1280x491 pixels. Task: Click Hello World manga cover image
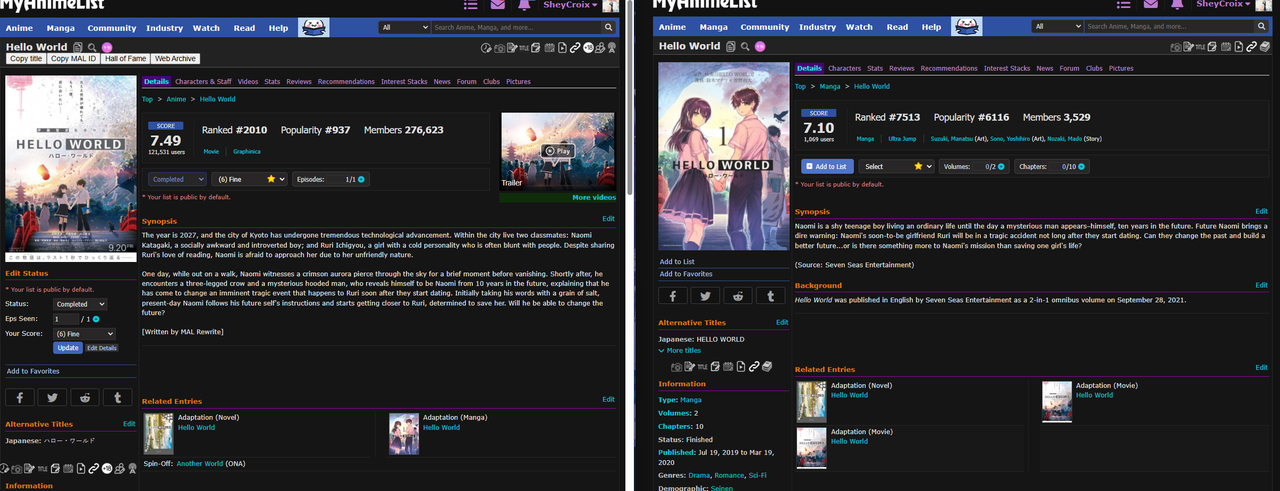(724, 156)
